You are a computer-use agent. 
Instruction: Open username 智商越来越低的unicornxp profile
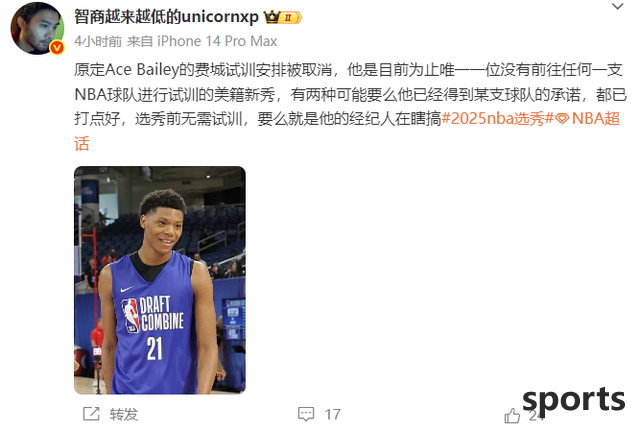[166, 17]
